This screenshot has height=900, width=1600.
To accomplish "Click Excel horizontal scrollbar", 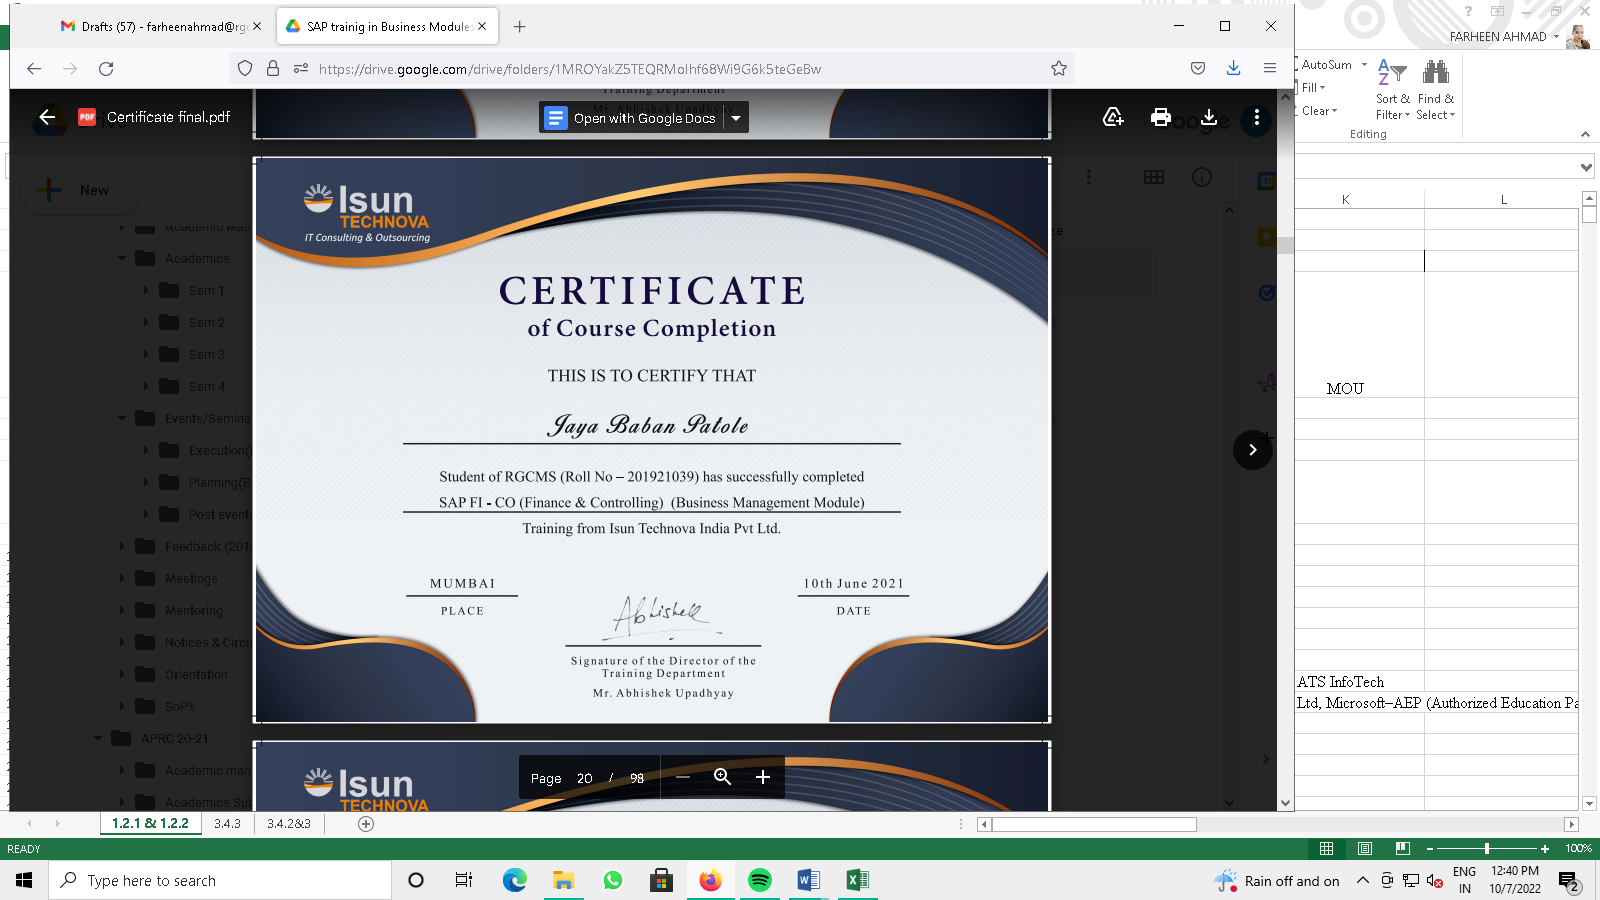I will 1094,824.
